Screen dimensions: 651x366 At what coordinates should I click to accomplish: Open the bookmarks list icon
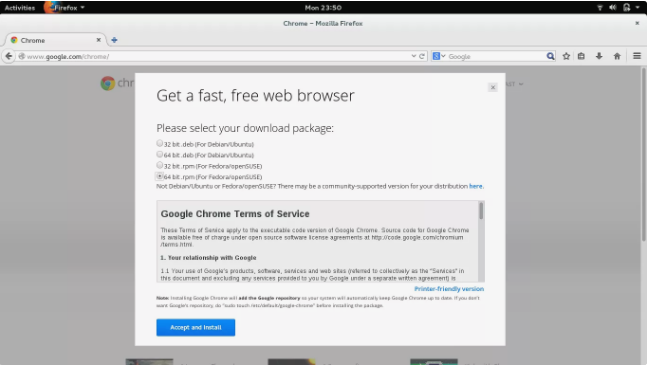(x=581, y=56)
